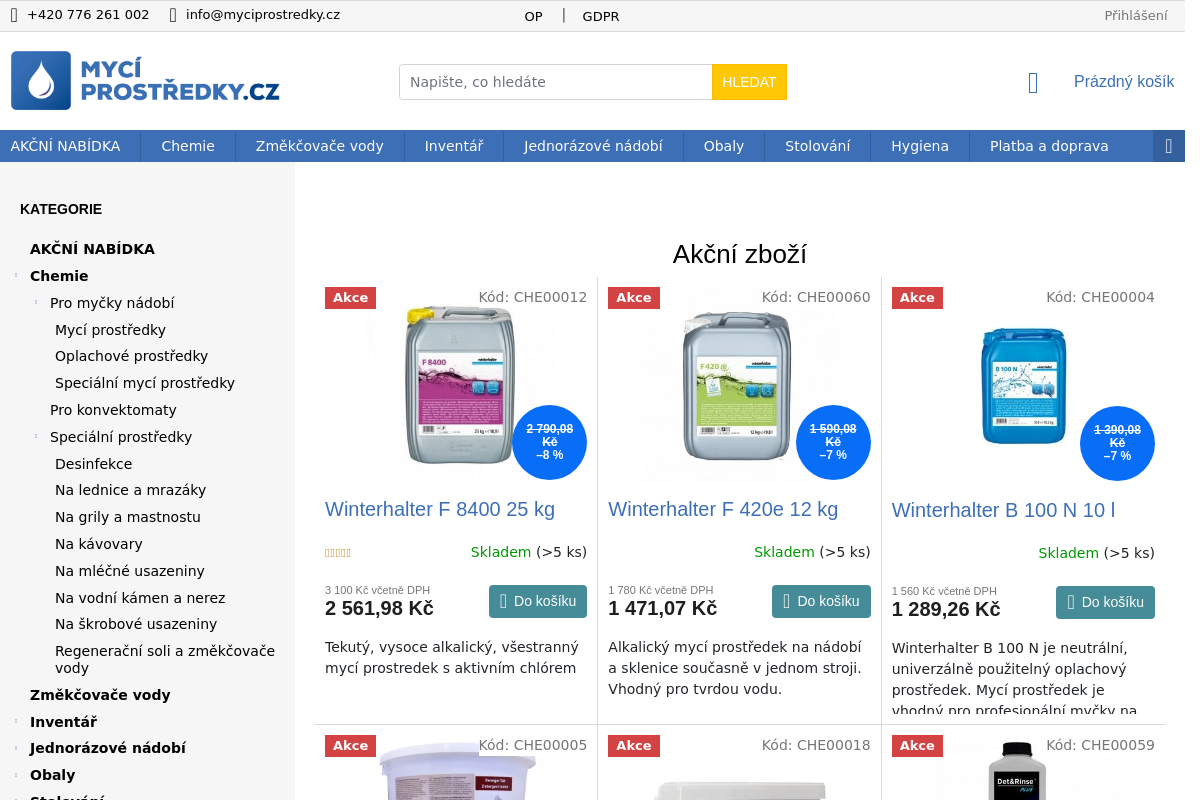Screen dimensions: 1200x800
Task: Open the GDPR link
Action: [x=601, y=16]
